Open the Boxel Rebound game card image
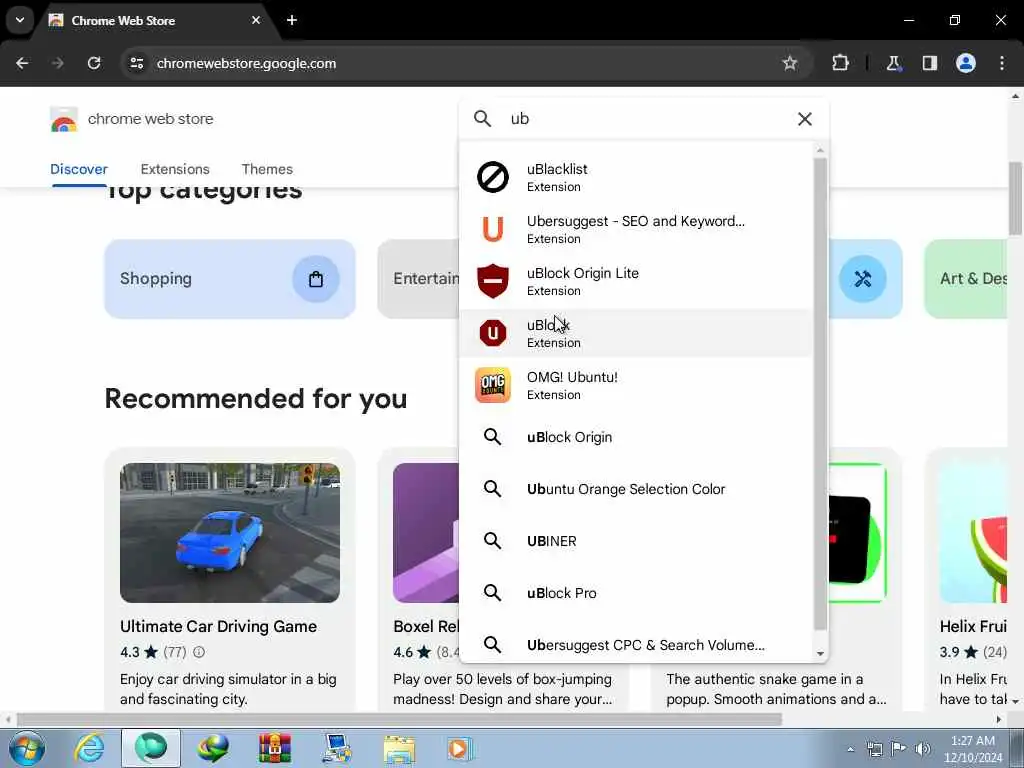The height and width of the screenshot is (768, 1024). click(x=426, y=533)
